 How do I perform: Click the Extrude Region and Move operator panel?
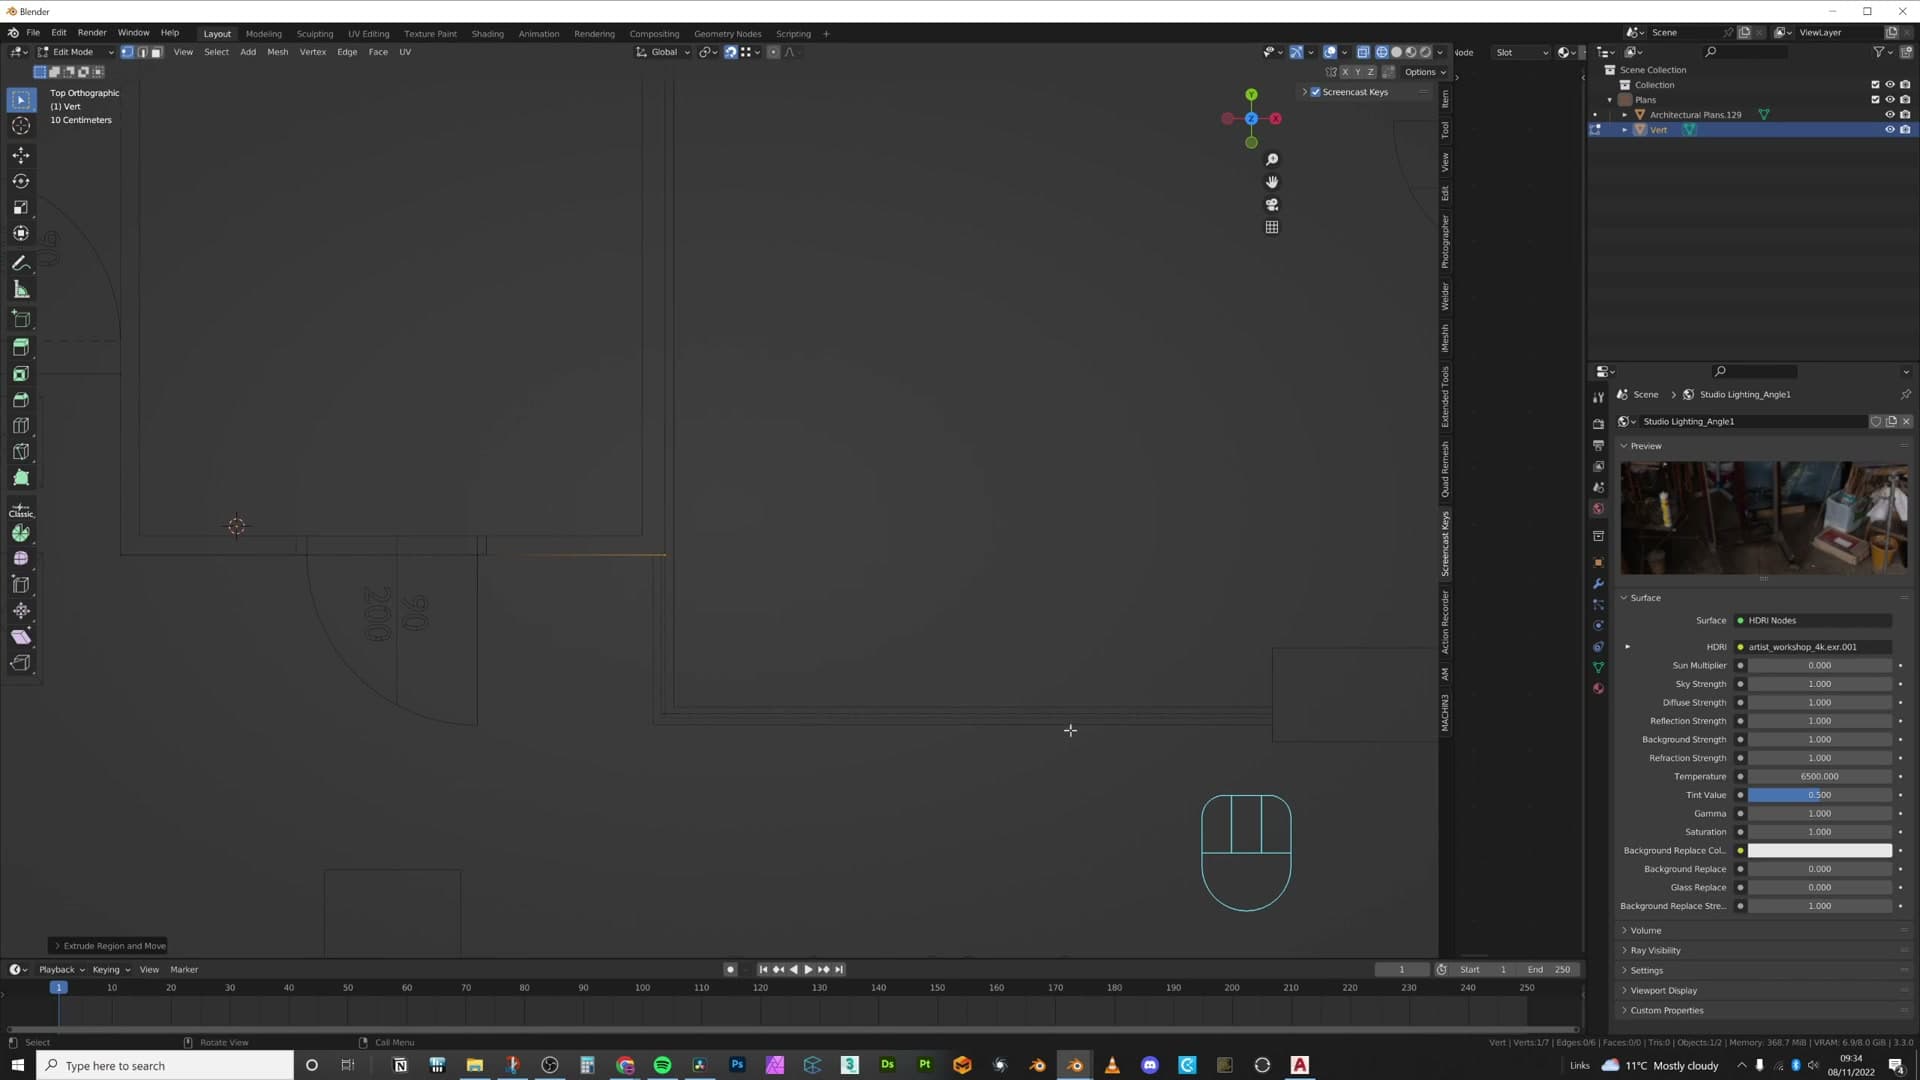109,946
